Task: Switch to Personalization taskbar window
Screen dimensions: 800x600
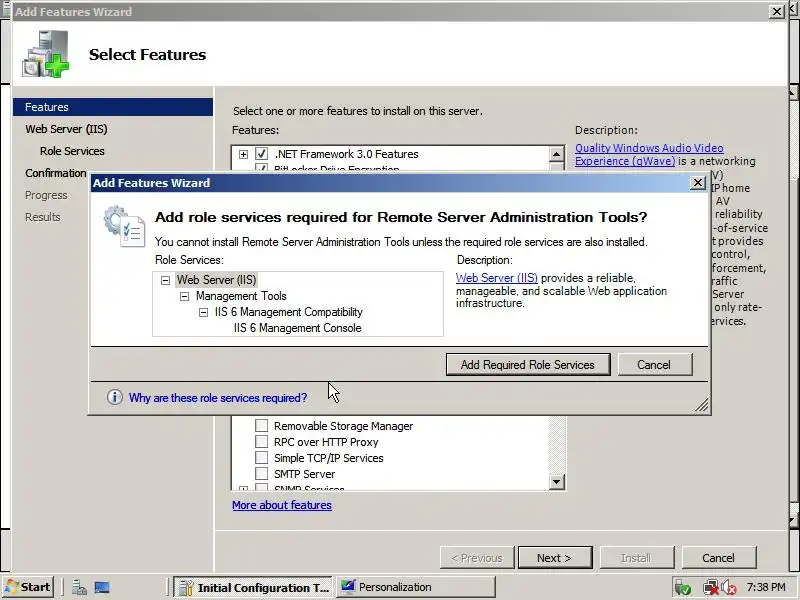Action: [x=415, y=587]
